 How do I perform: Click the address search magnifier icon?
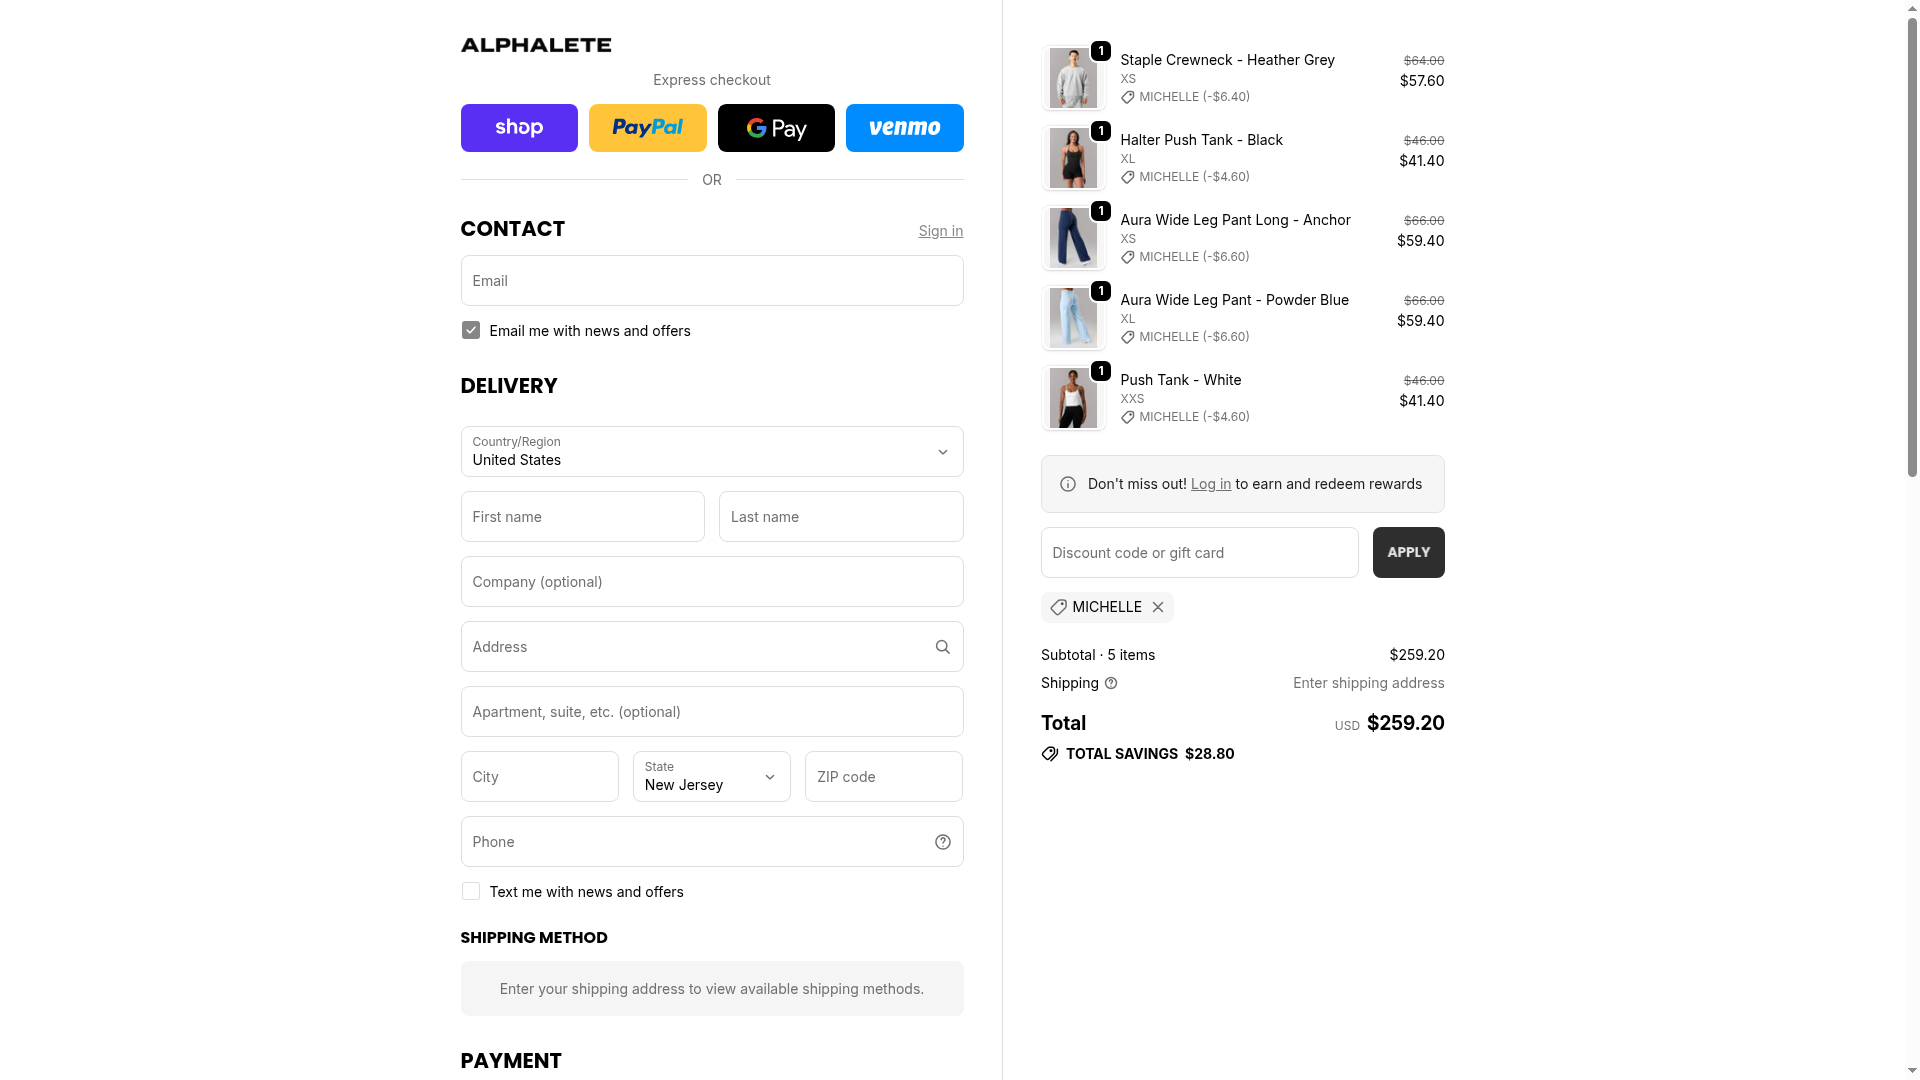pyautogui.click(x=942, y=647)
